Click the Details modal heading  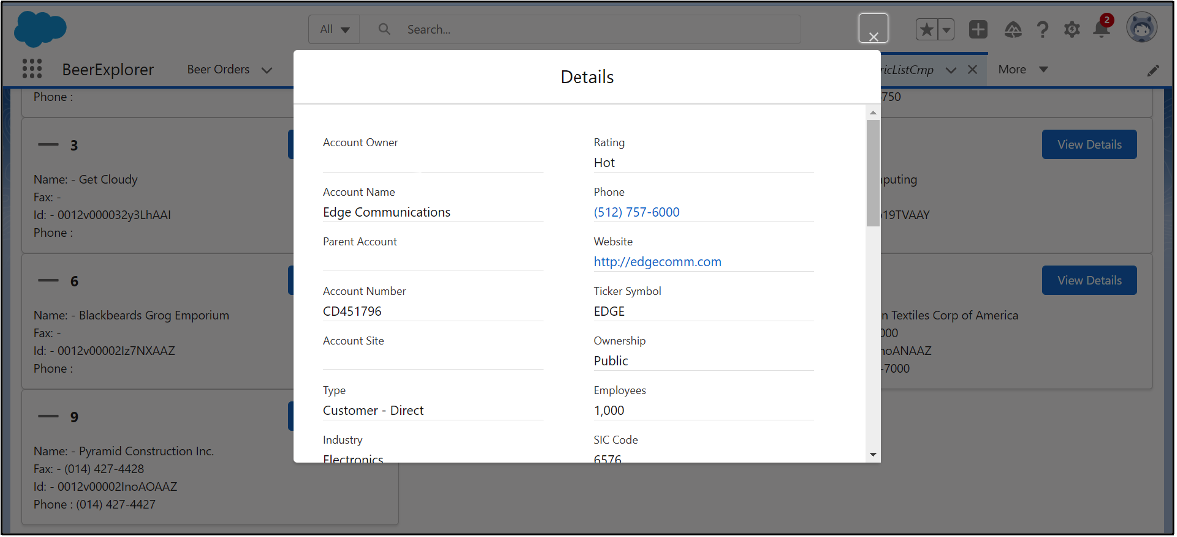tap(587, 77)
